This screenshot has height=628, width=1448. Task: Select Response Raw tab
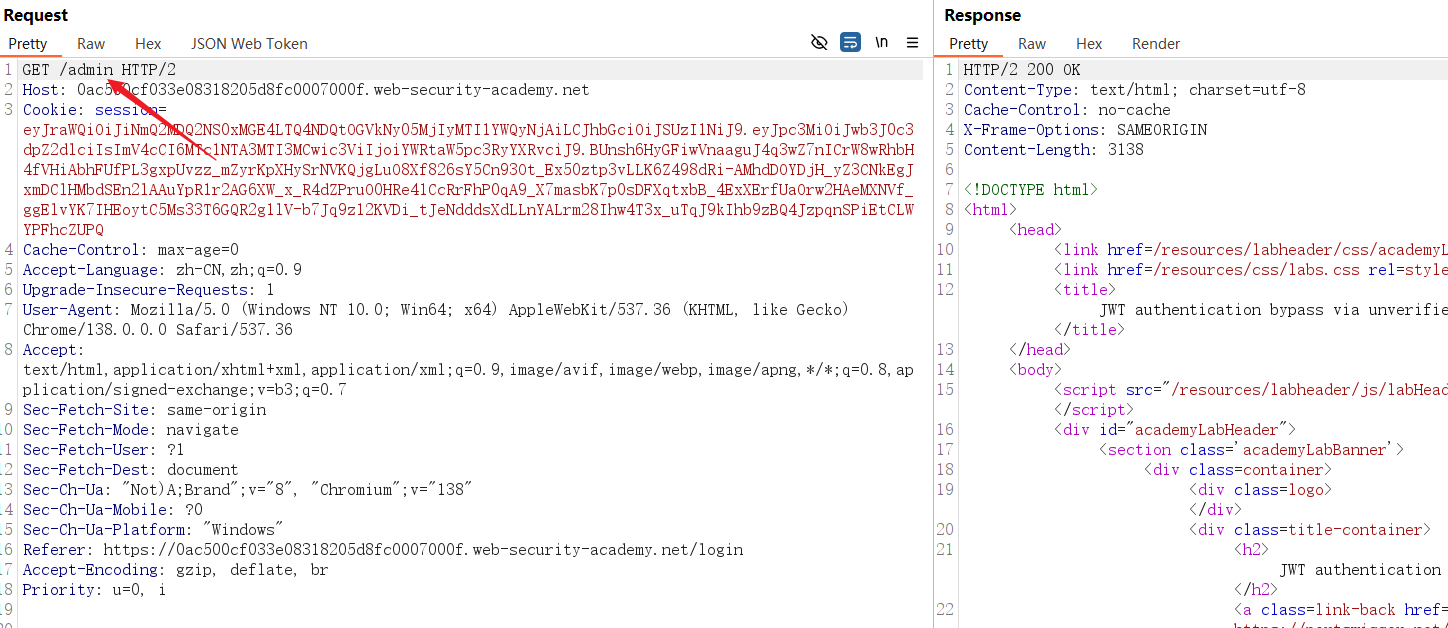1032,43
